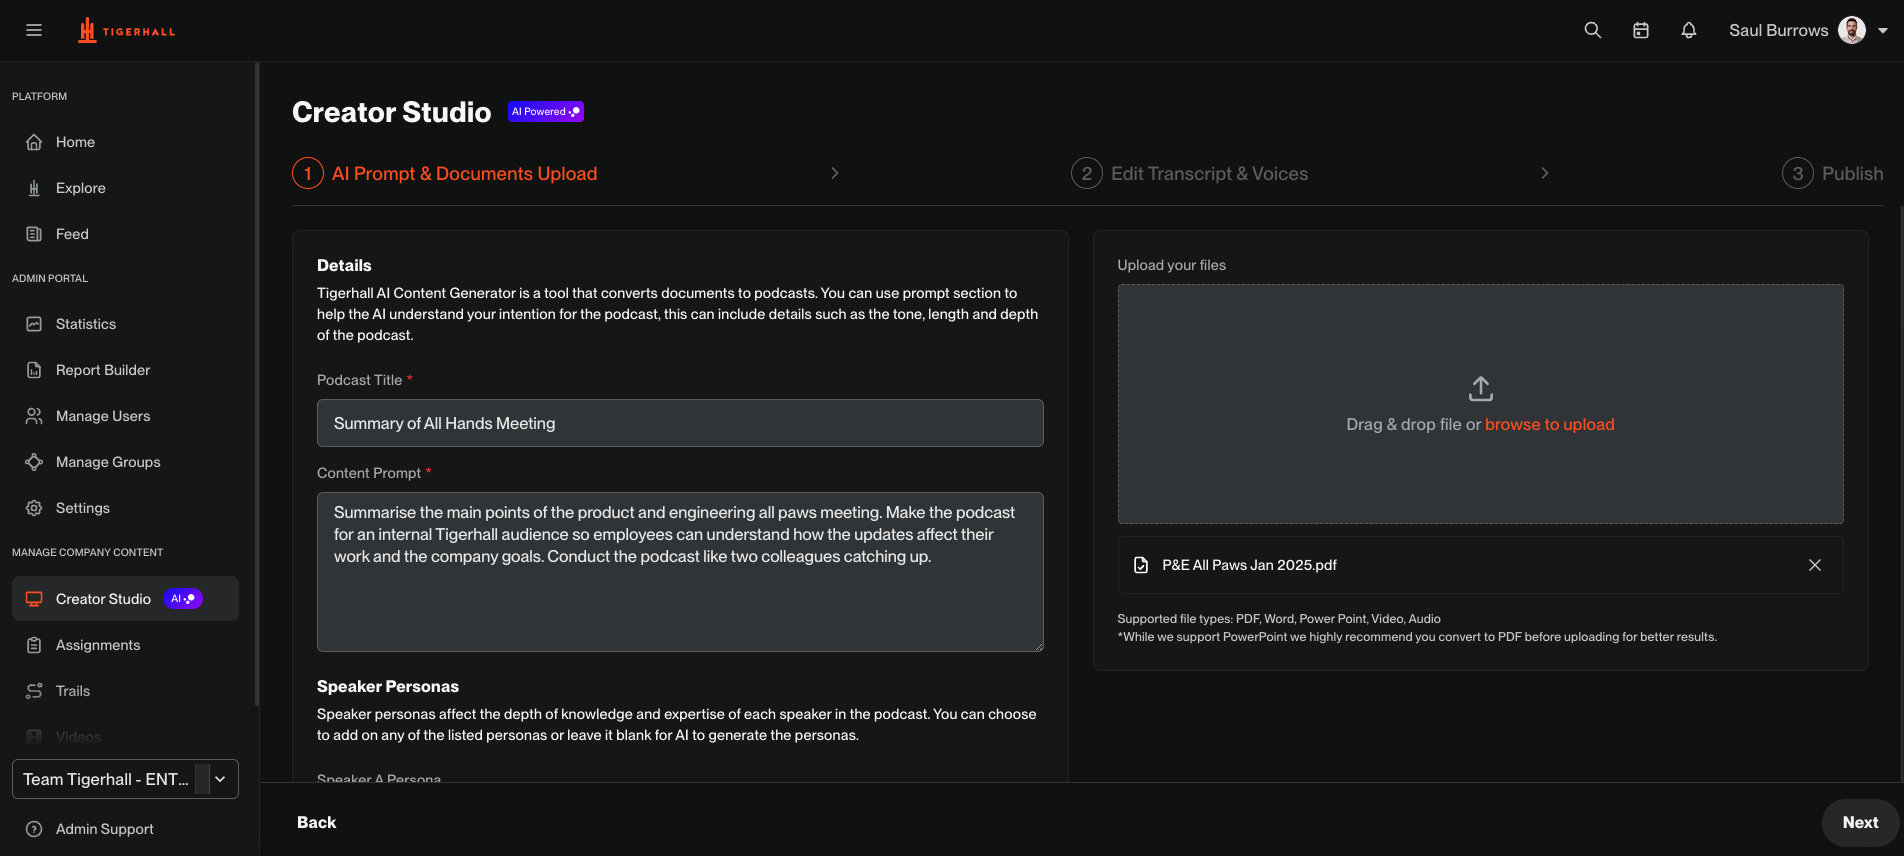1904x856 pixels.
Task: Click the Settings gear icon
Action: coord(34,508)
